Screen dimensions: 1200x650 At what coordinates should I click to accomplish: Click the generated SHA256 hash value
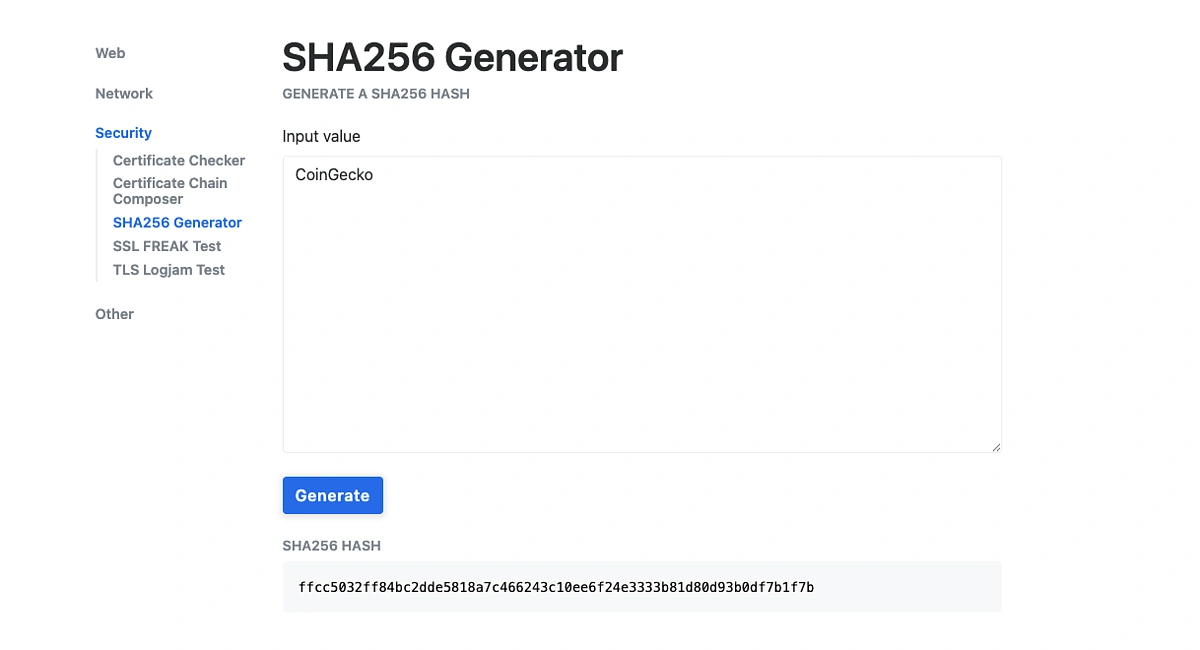click(555, 587)
